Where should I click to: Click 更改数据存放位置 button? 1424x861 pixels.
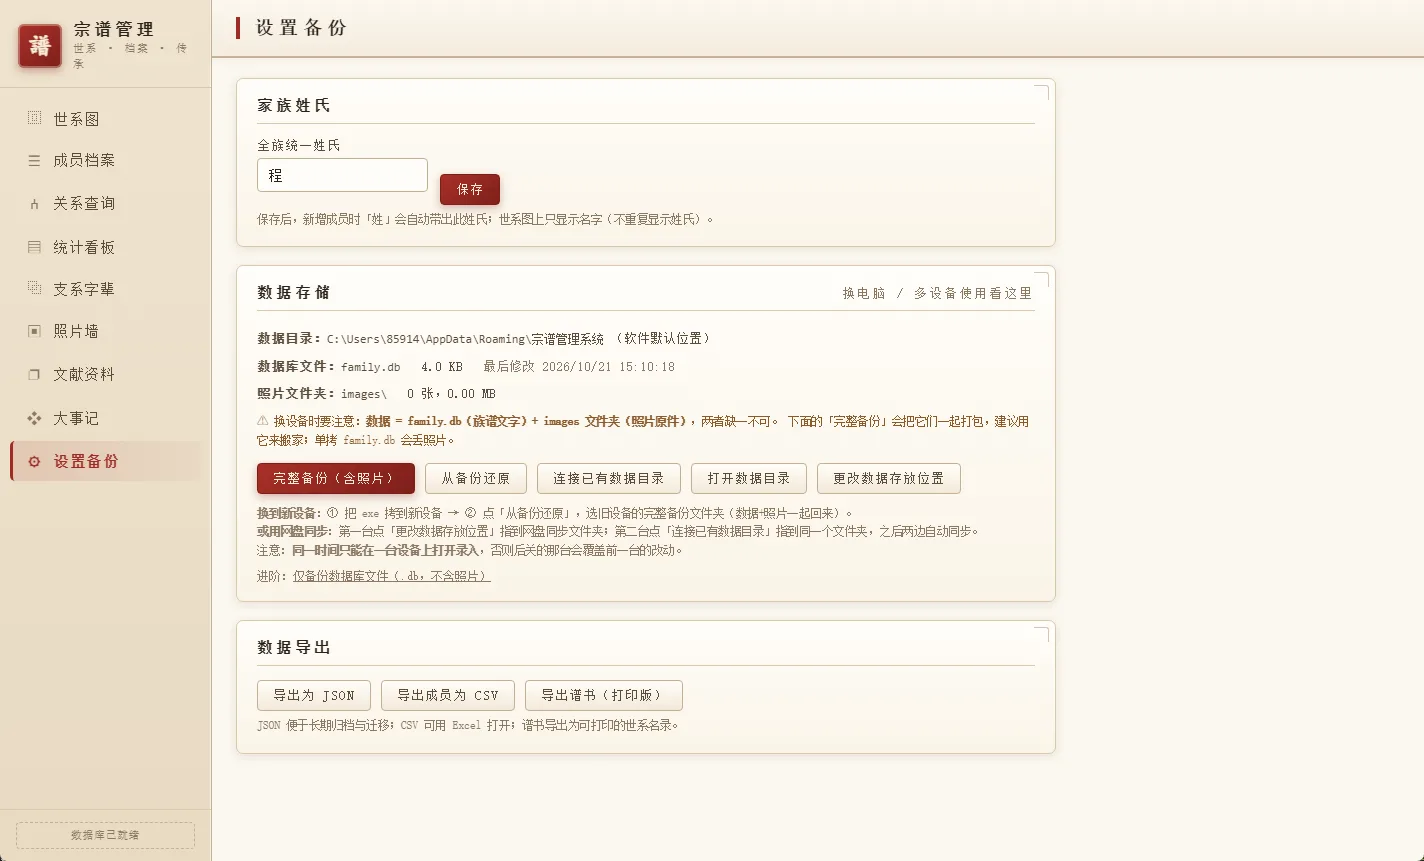(x=889, y=478)
